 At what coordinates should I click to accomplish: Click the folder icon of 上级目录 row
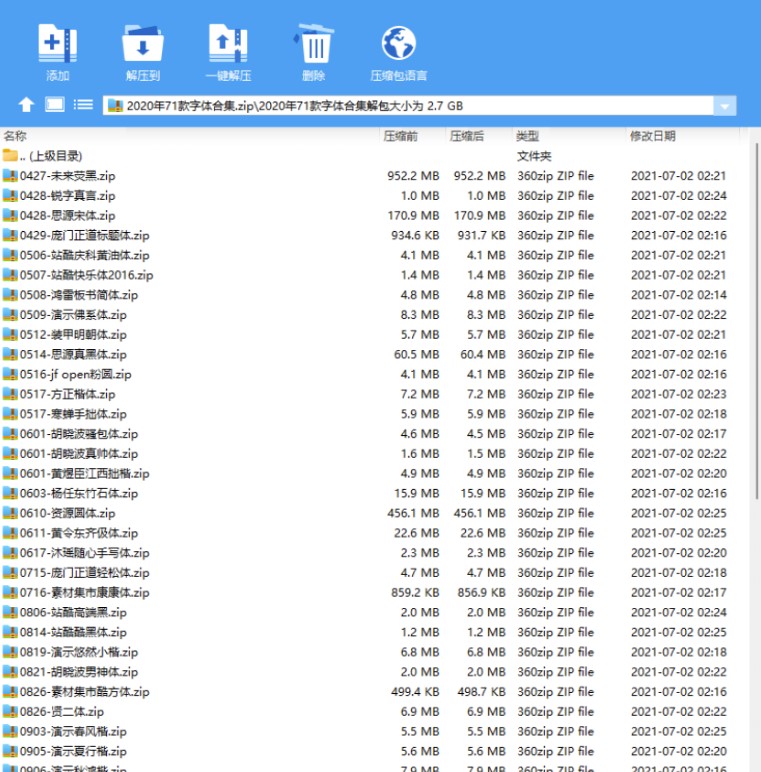tap(10, 156)
